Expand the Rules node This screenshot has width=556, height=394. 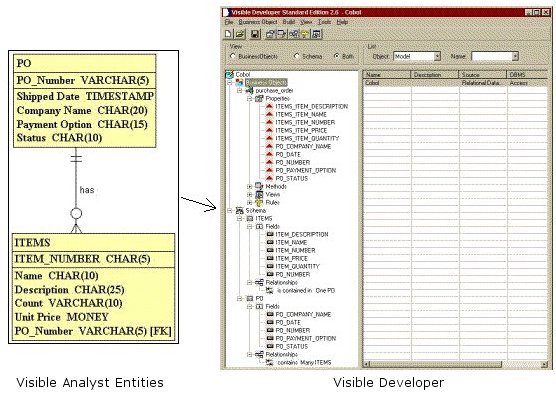click(x=249, y=202)
